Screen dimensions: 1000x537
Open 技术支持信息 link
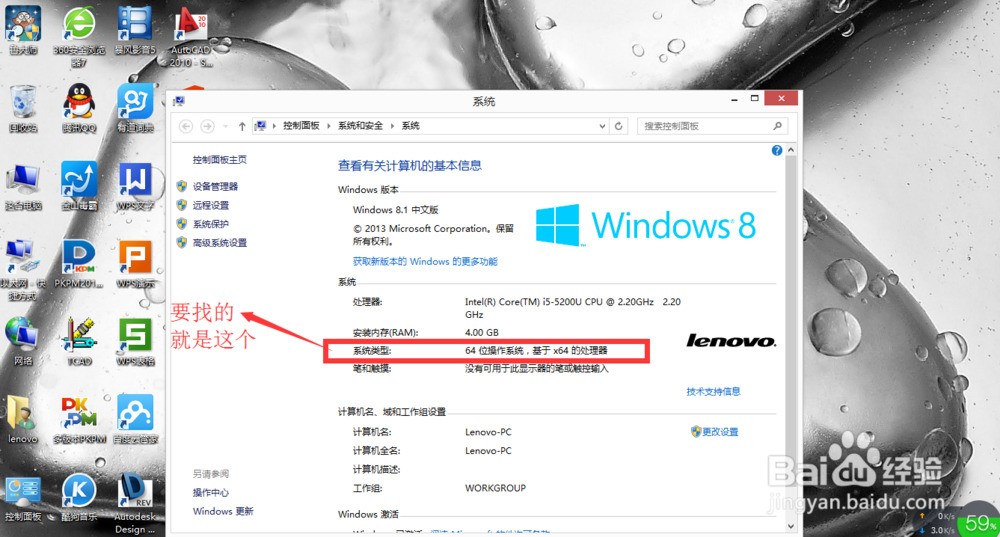[713, 392]
